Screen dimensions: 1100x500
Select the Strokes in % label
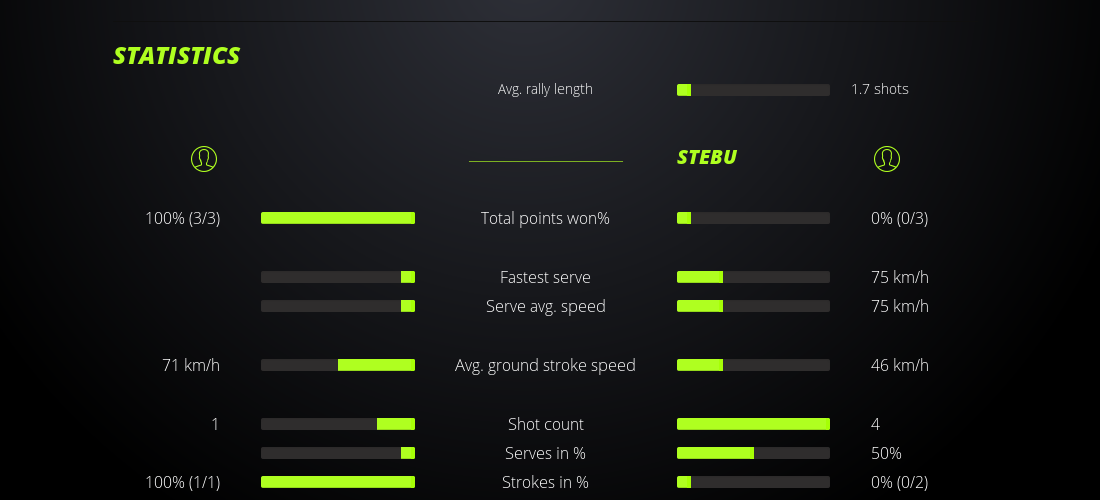(x=545, y=482)
